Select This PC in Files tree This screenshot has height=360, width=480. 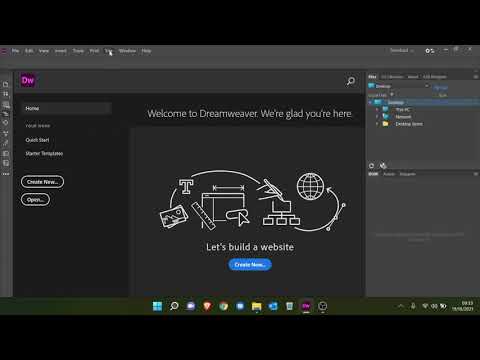pyautogui.click(x=403, y=109)
